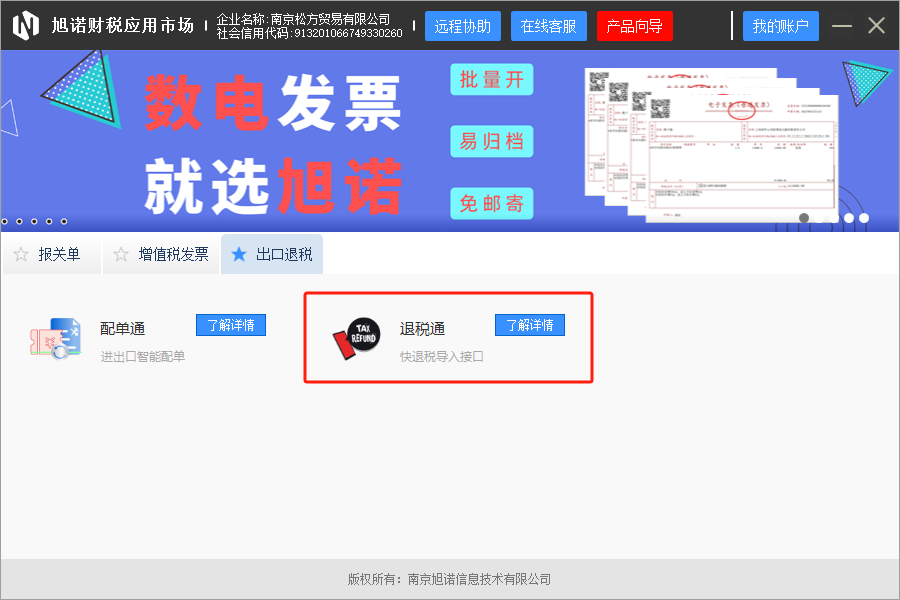Screen dimensions: 900x600
Task: Click the 快退税导入接口 description
Action: point(442,357)
